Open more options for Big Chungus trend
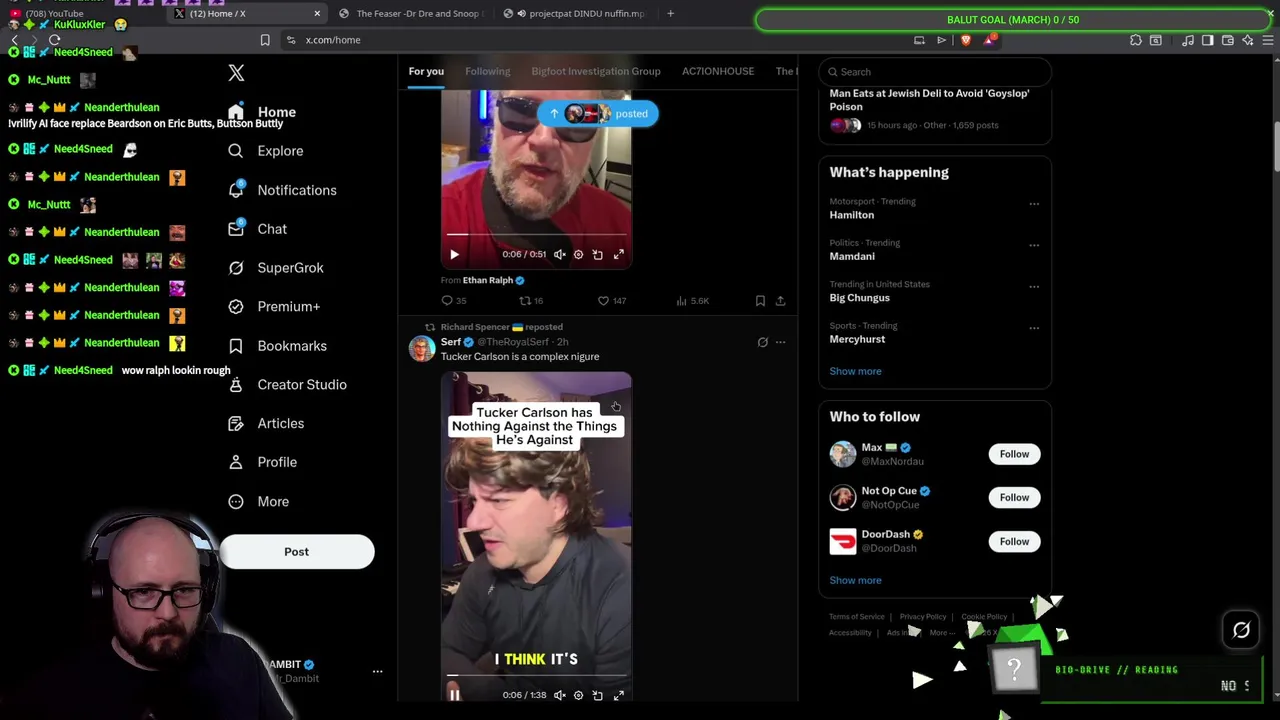Image resolution: width=1280 pixels, height=720 pixels. [x=1034, y=287]
